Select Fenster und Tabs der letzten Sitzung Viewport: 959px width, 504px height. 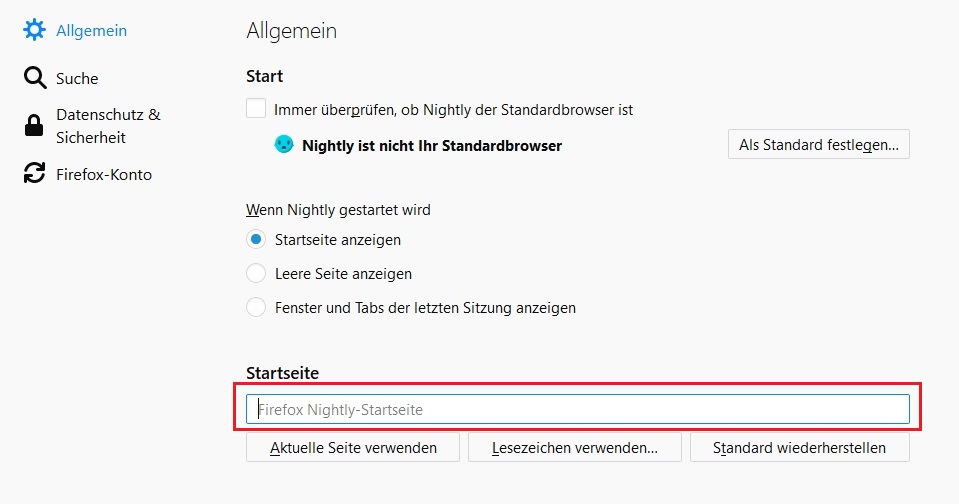point(256,308)
